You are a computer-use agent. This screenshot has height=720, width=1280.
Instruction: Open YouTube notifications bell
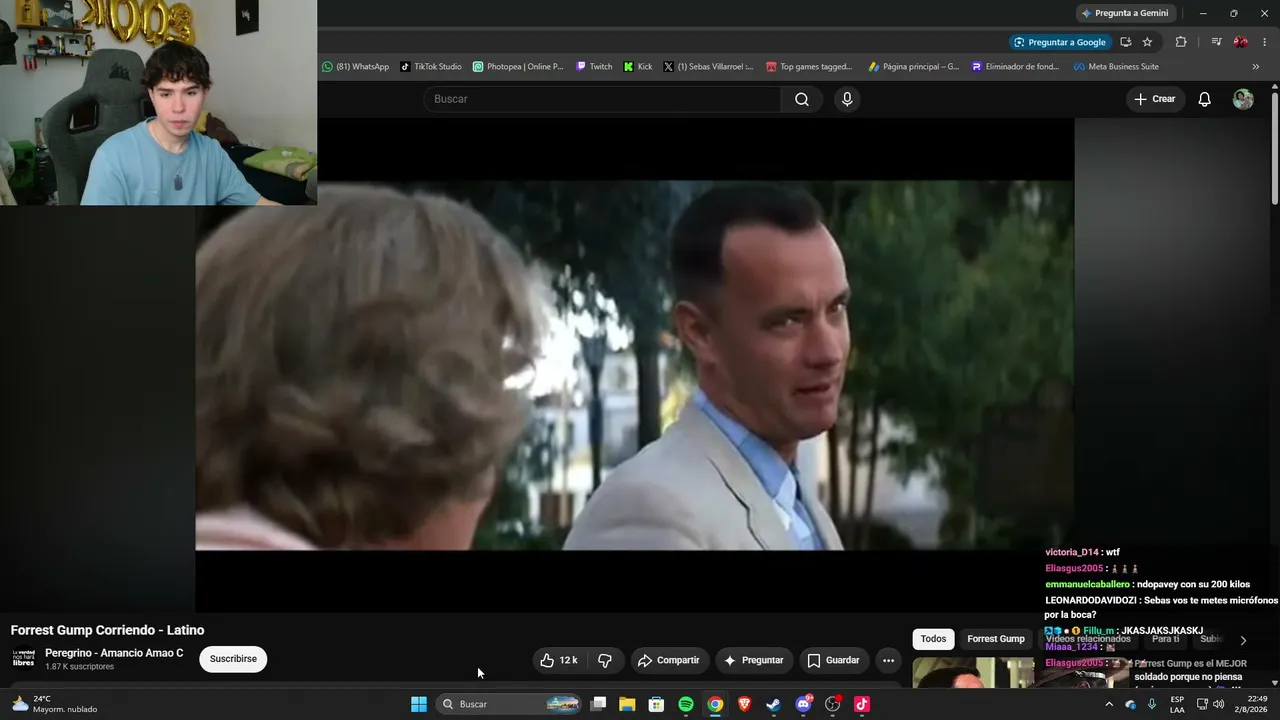(1205, 99)
